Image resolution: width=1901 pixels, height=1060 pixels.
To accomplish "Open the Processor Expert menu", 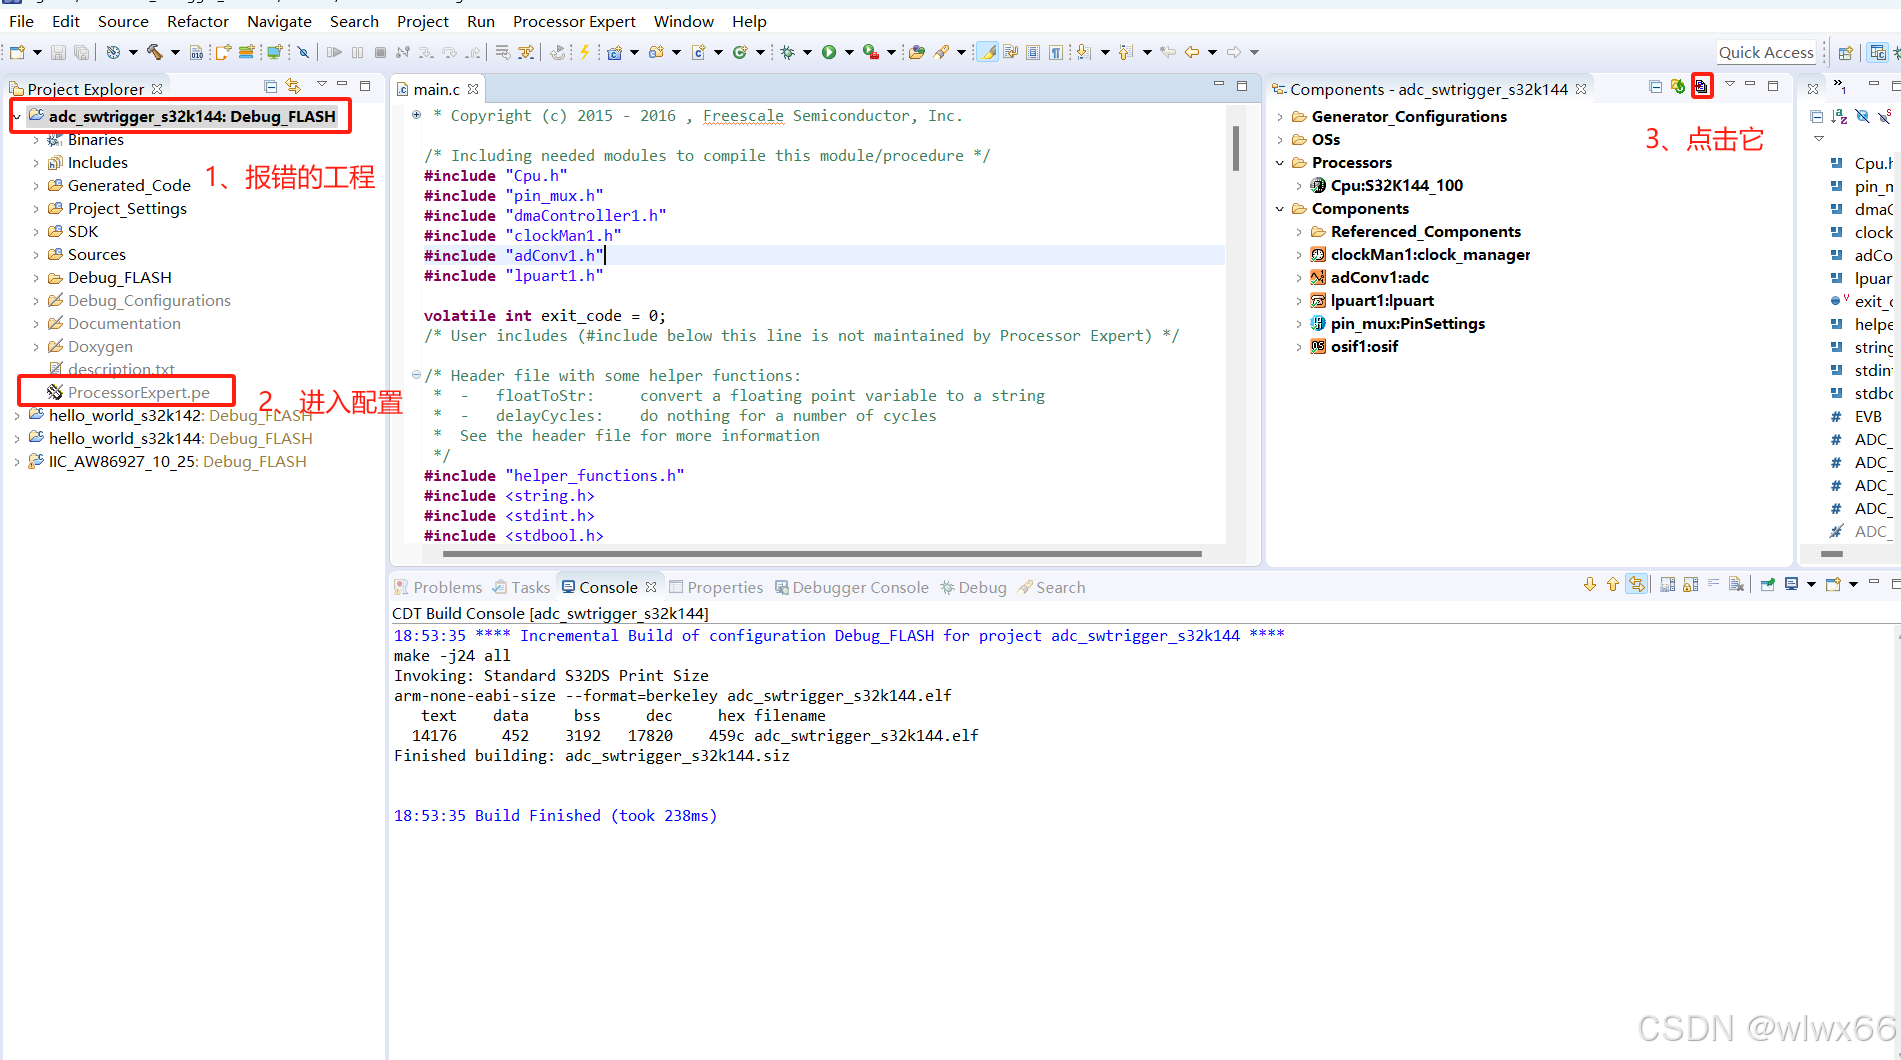I will click(x=575, y=21).
